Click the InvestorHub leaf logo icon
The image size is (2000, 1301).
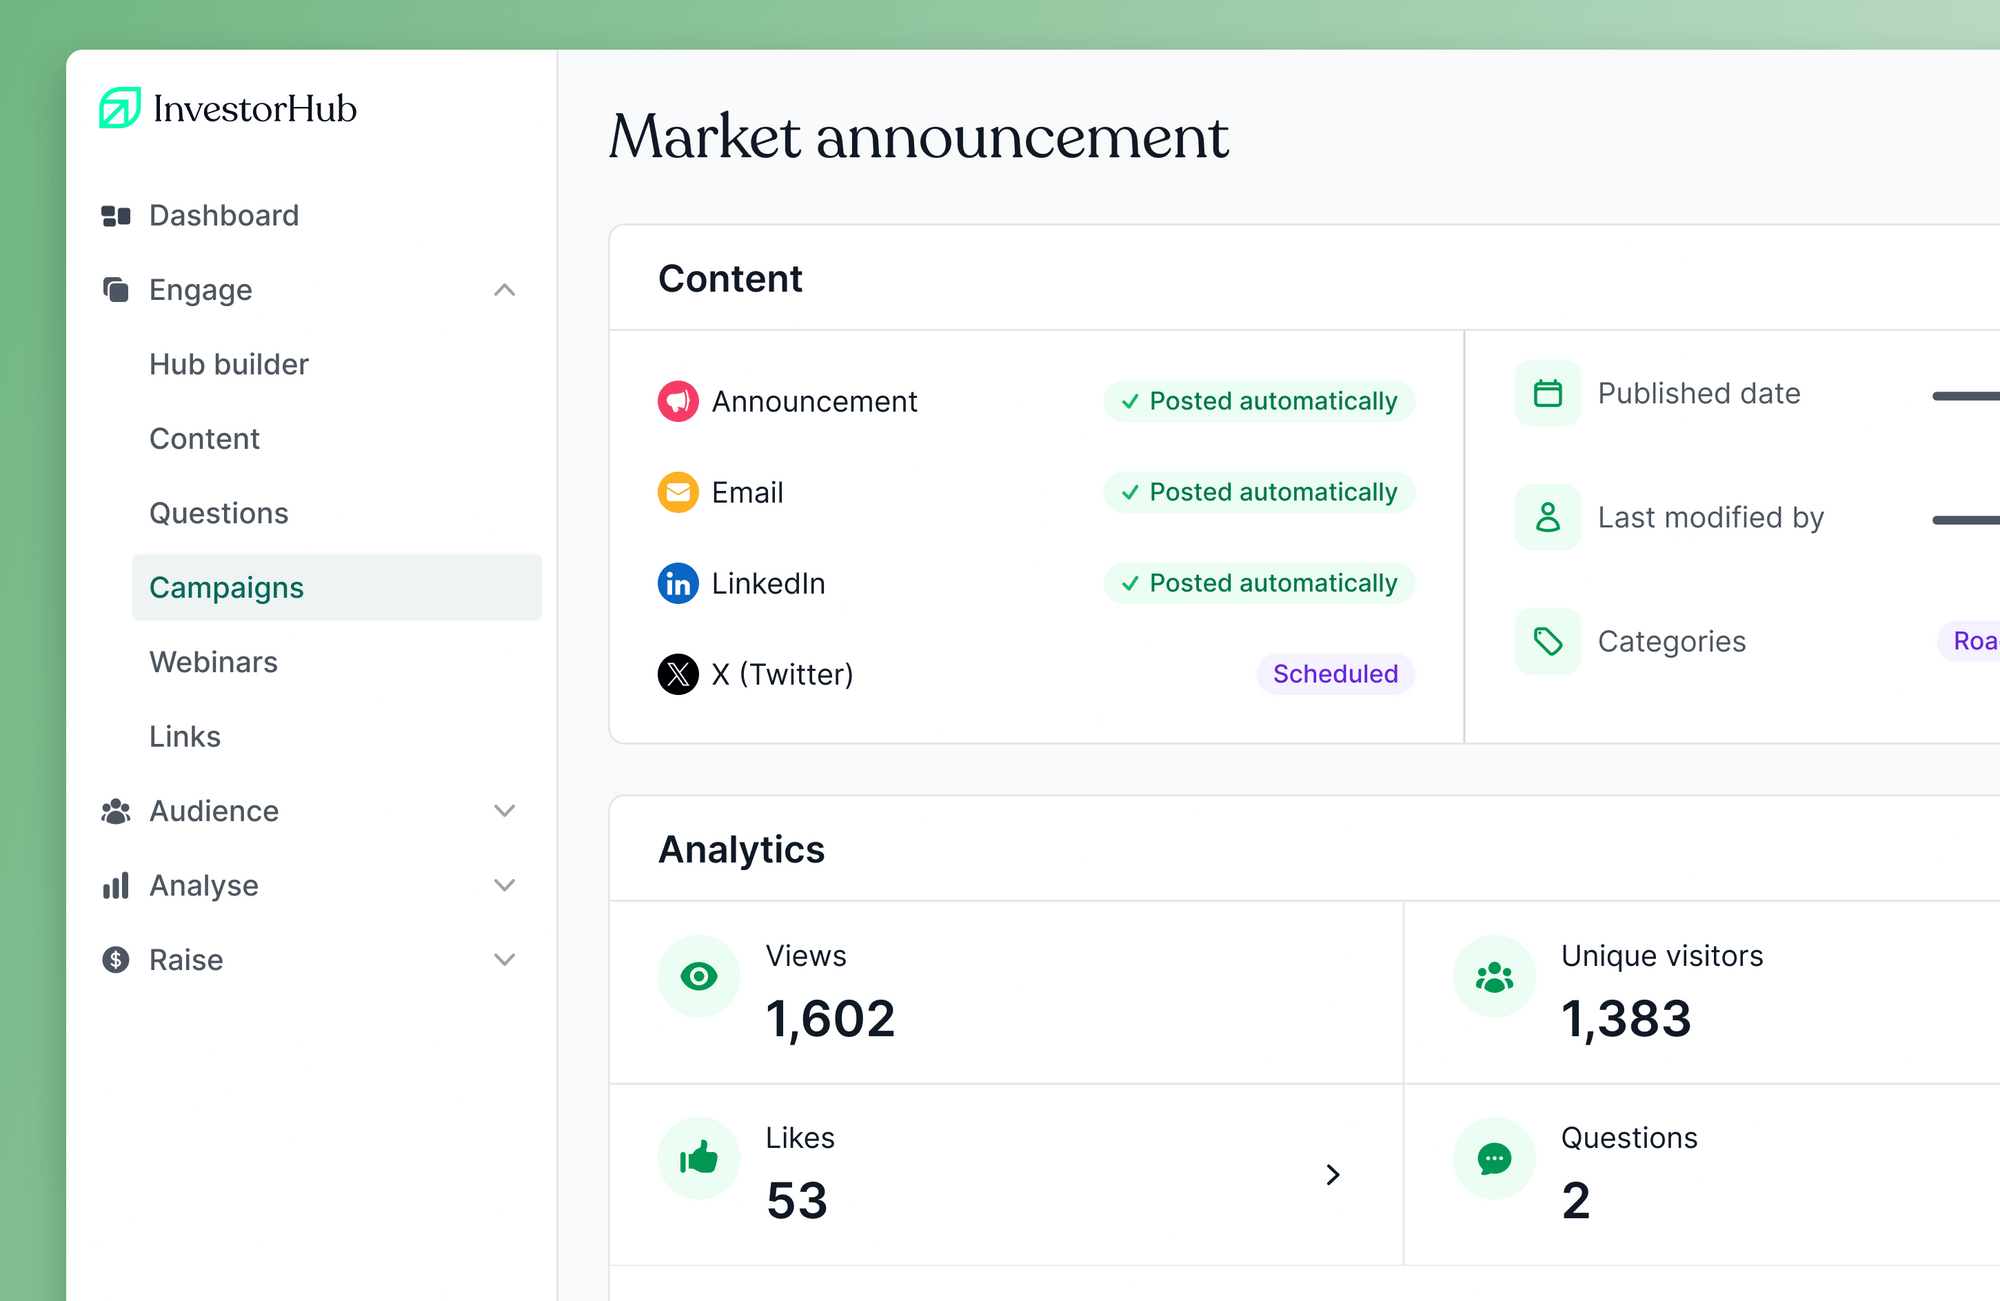120,108
